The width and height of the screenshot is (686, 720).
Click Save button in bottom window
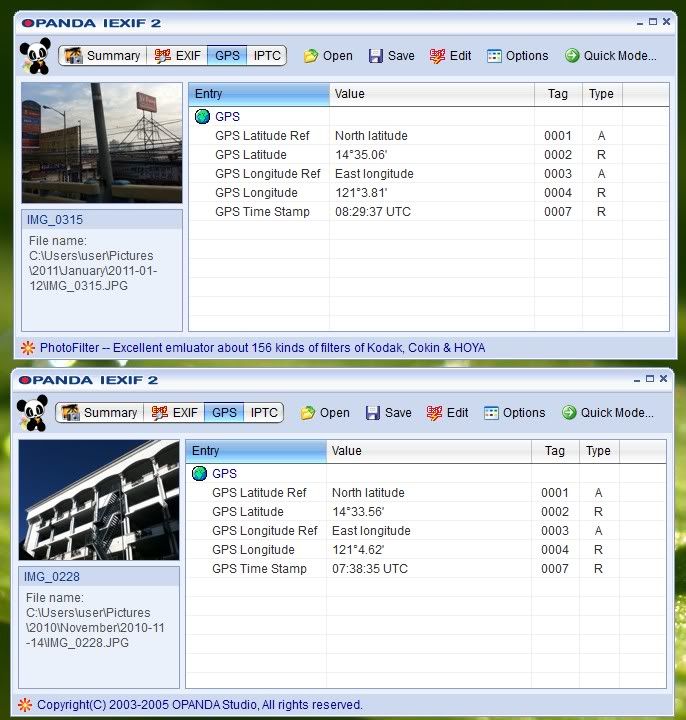click(389, 413)
